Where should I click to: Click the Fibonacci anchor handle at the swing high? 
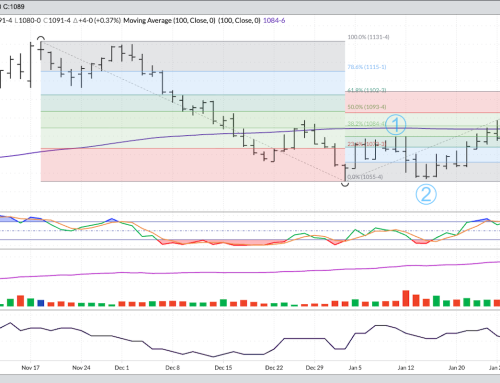[41, 39]
